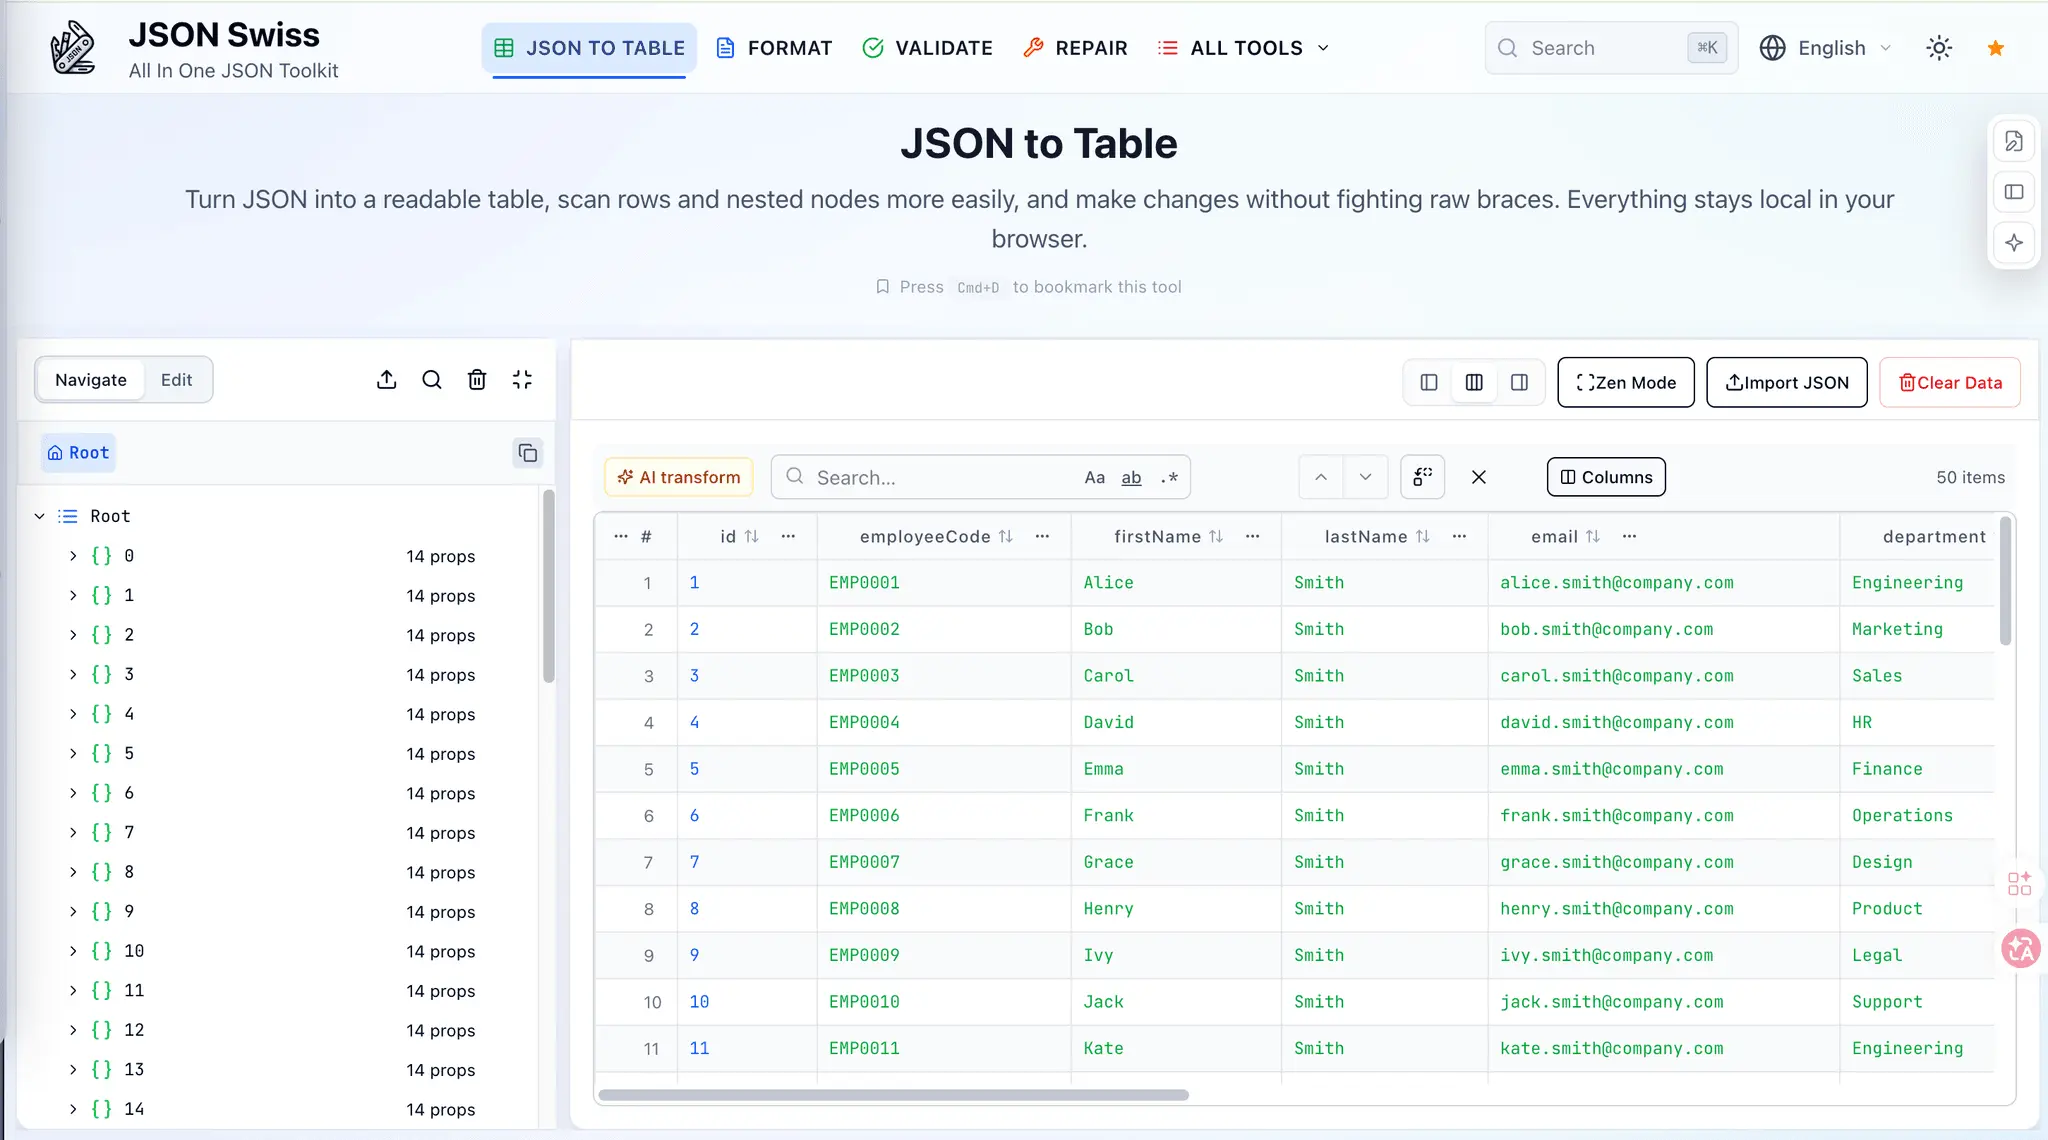Open the FORMAT tool tab
Screen dimensions: 2048x1140
[x=774, y=48]
